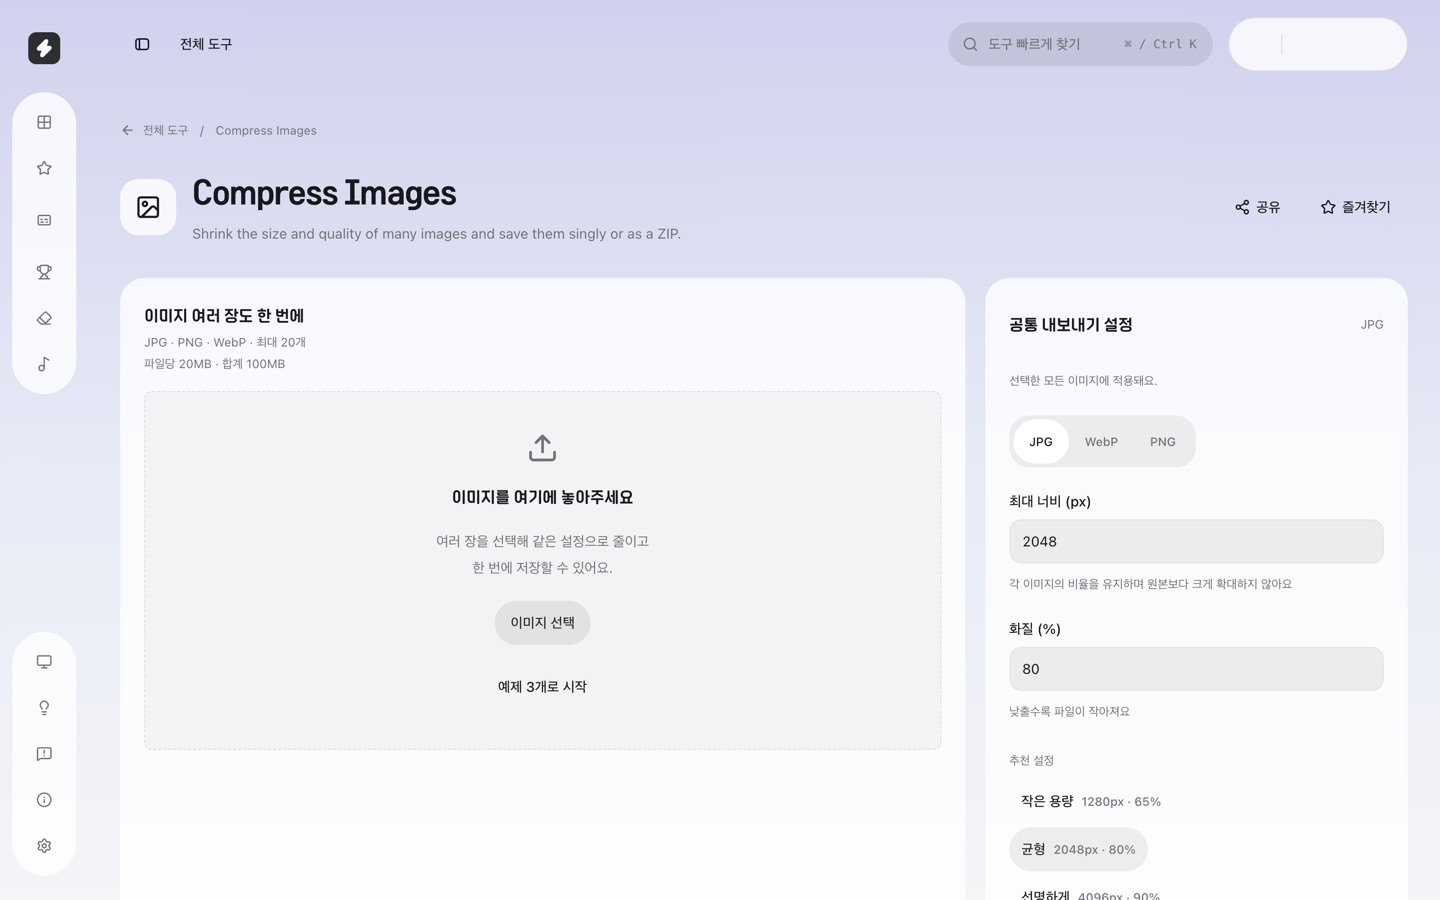Image resolution: width=1440 pixels, height=900 pixels.
Task: Select the WebP format option
Action: click(1101, 441)
